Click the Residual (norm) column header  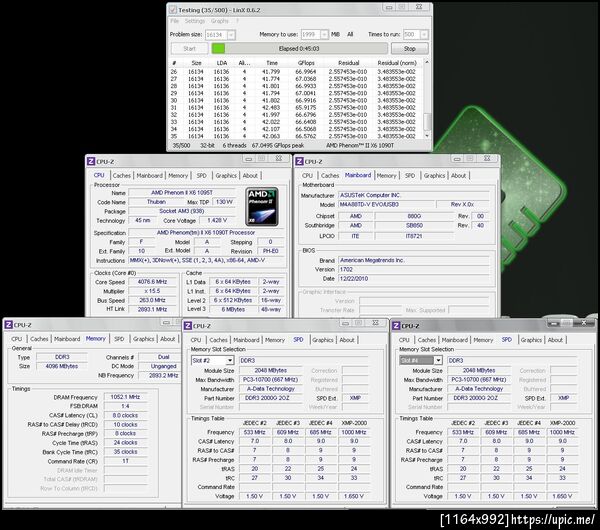click(x=397, y=63)
